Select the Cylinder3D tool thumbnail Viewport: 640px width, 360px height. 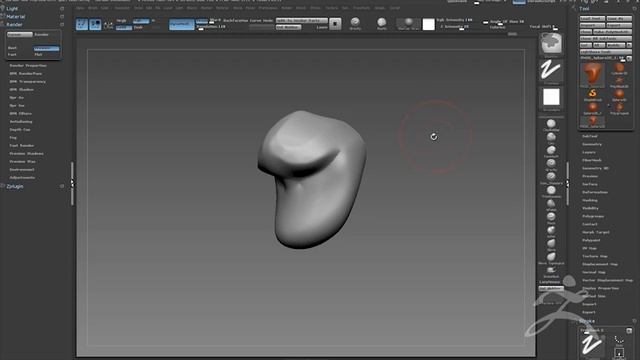coord(620,69)
